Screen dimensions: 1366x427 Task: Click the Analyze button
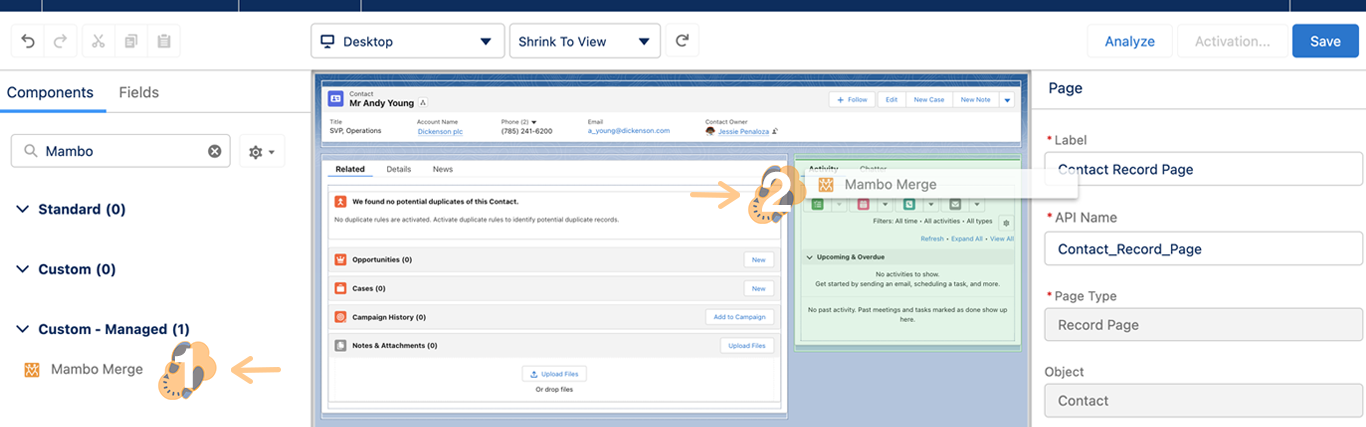(1129, 41)
